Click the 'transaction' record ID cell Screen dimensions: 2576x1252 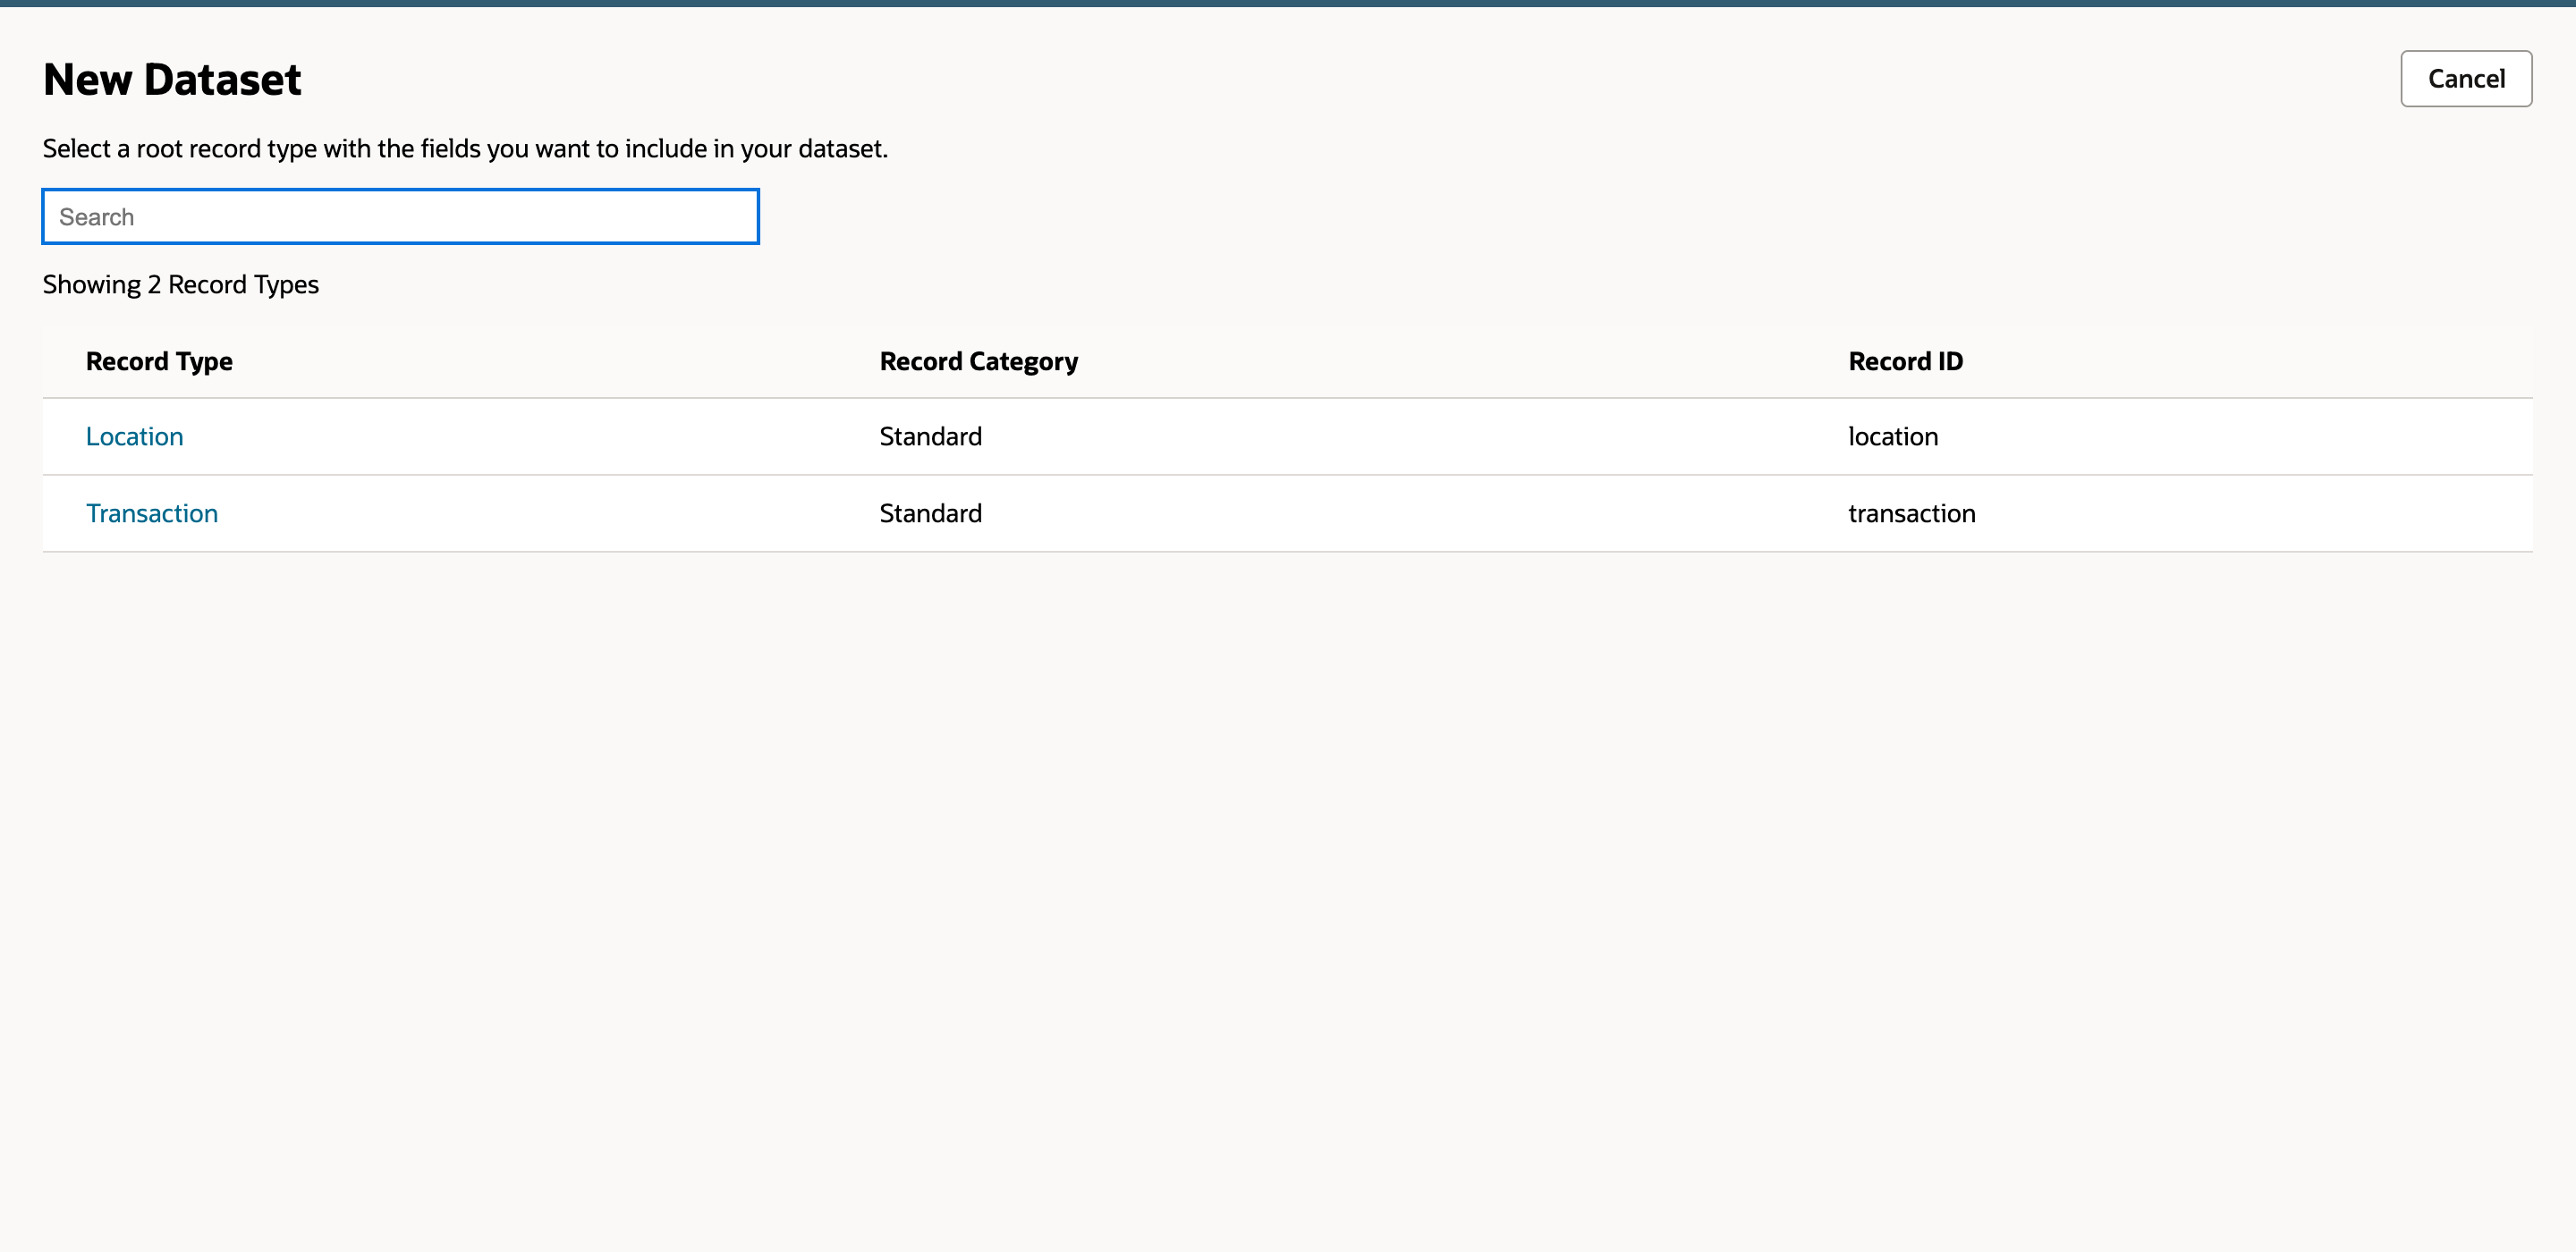tap(1911, 513)
